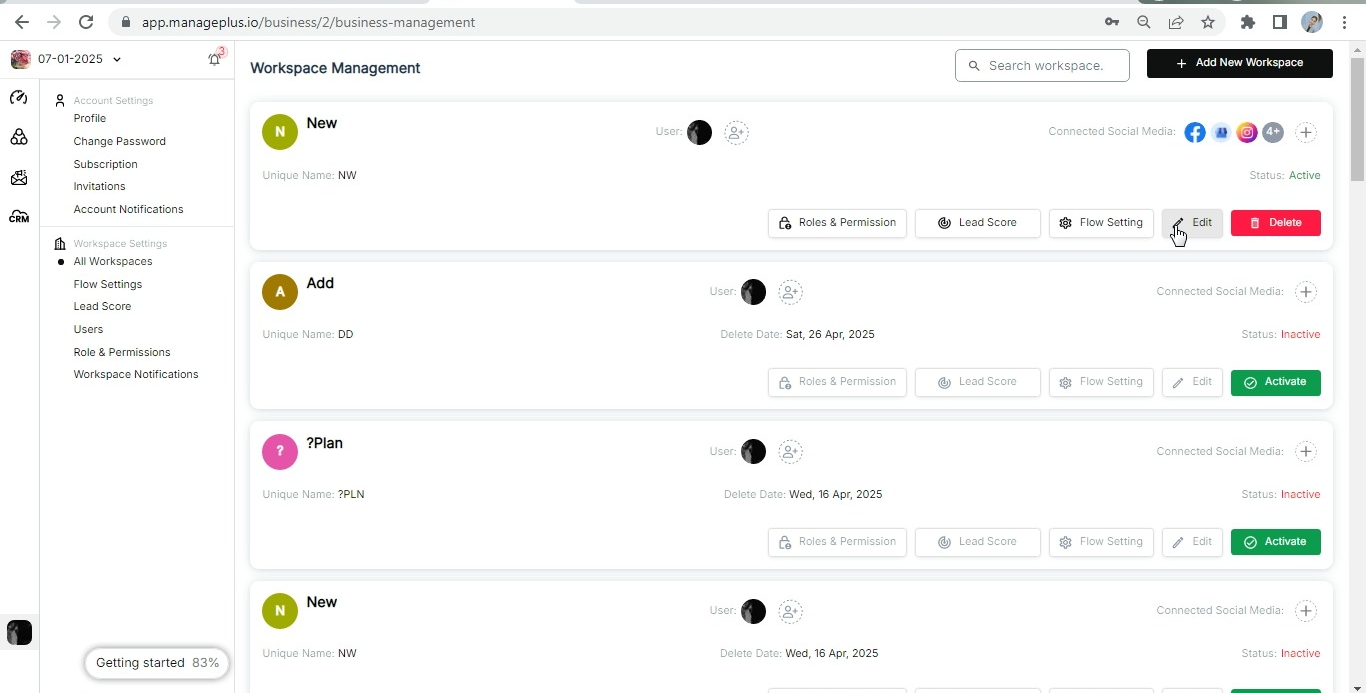Add a user to the ?Plan workspace
Screen dimensions: 1366x693
tap(790, 452)
